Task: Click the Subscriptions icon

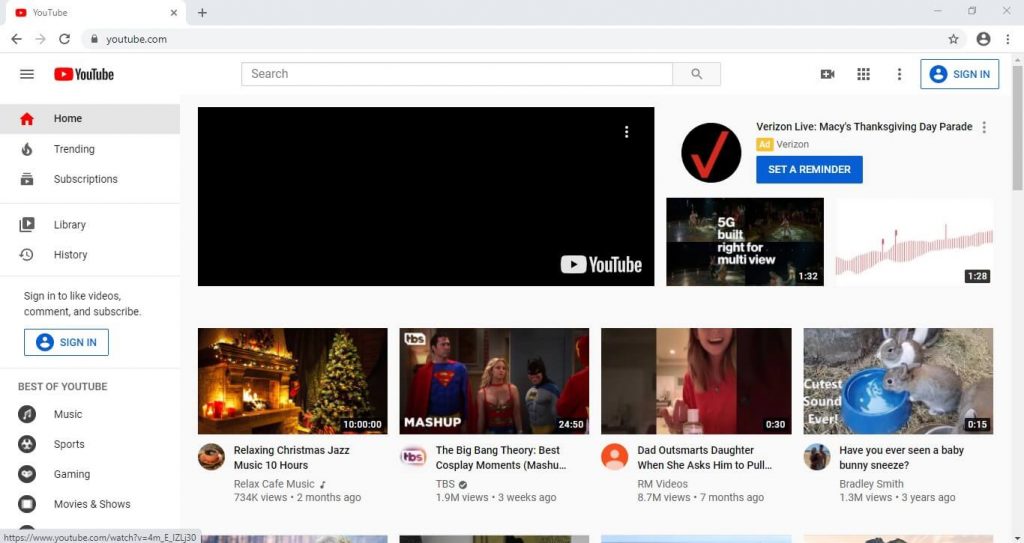Action: point(27,179)
